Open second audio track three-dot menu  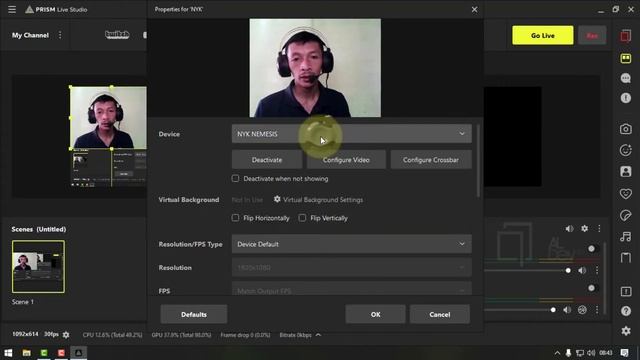pyautogui.click(x=597, y=310)
